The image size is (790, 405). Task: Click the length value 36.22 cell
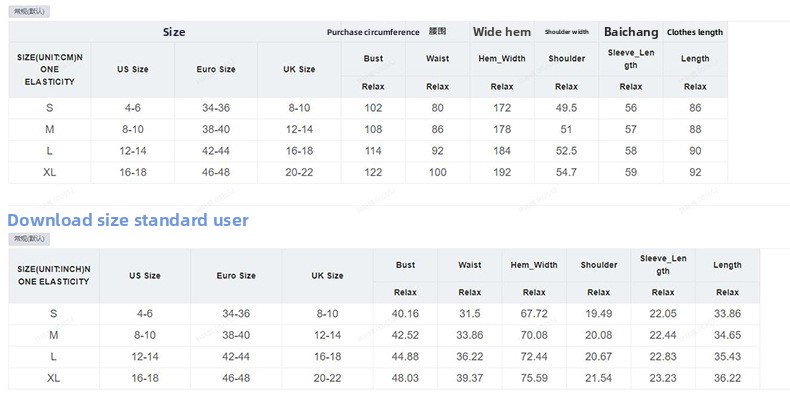(727, 378)
